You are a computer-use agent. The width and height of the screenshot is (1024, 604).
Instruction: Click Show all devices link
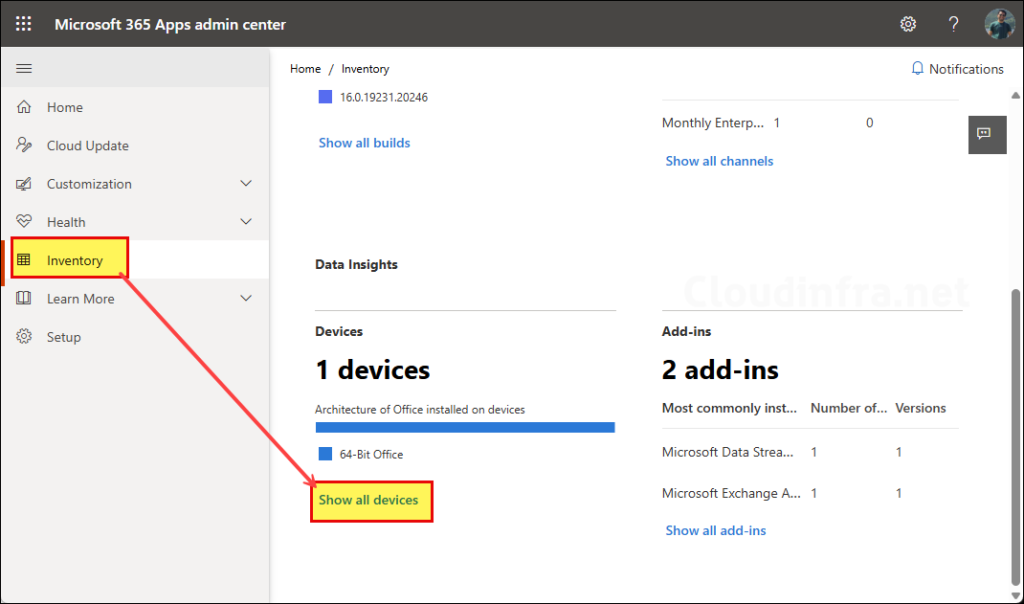[x=368, y=500]
